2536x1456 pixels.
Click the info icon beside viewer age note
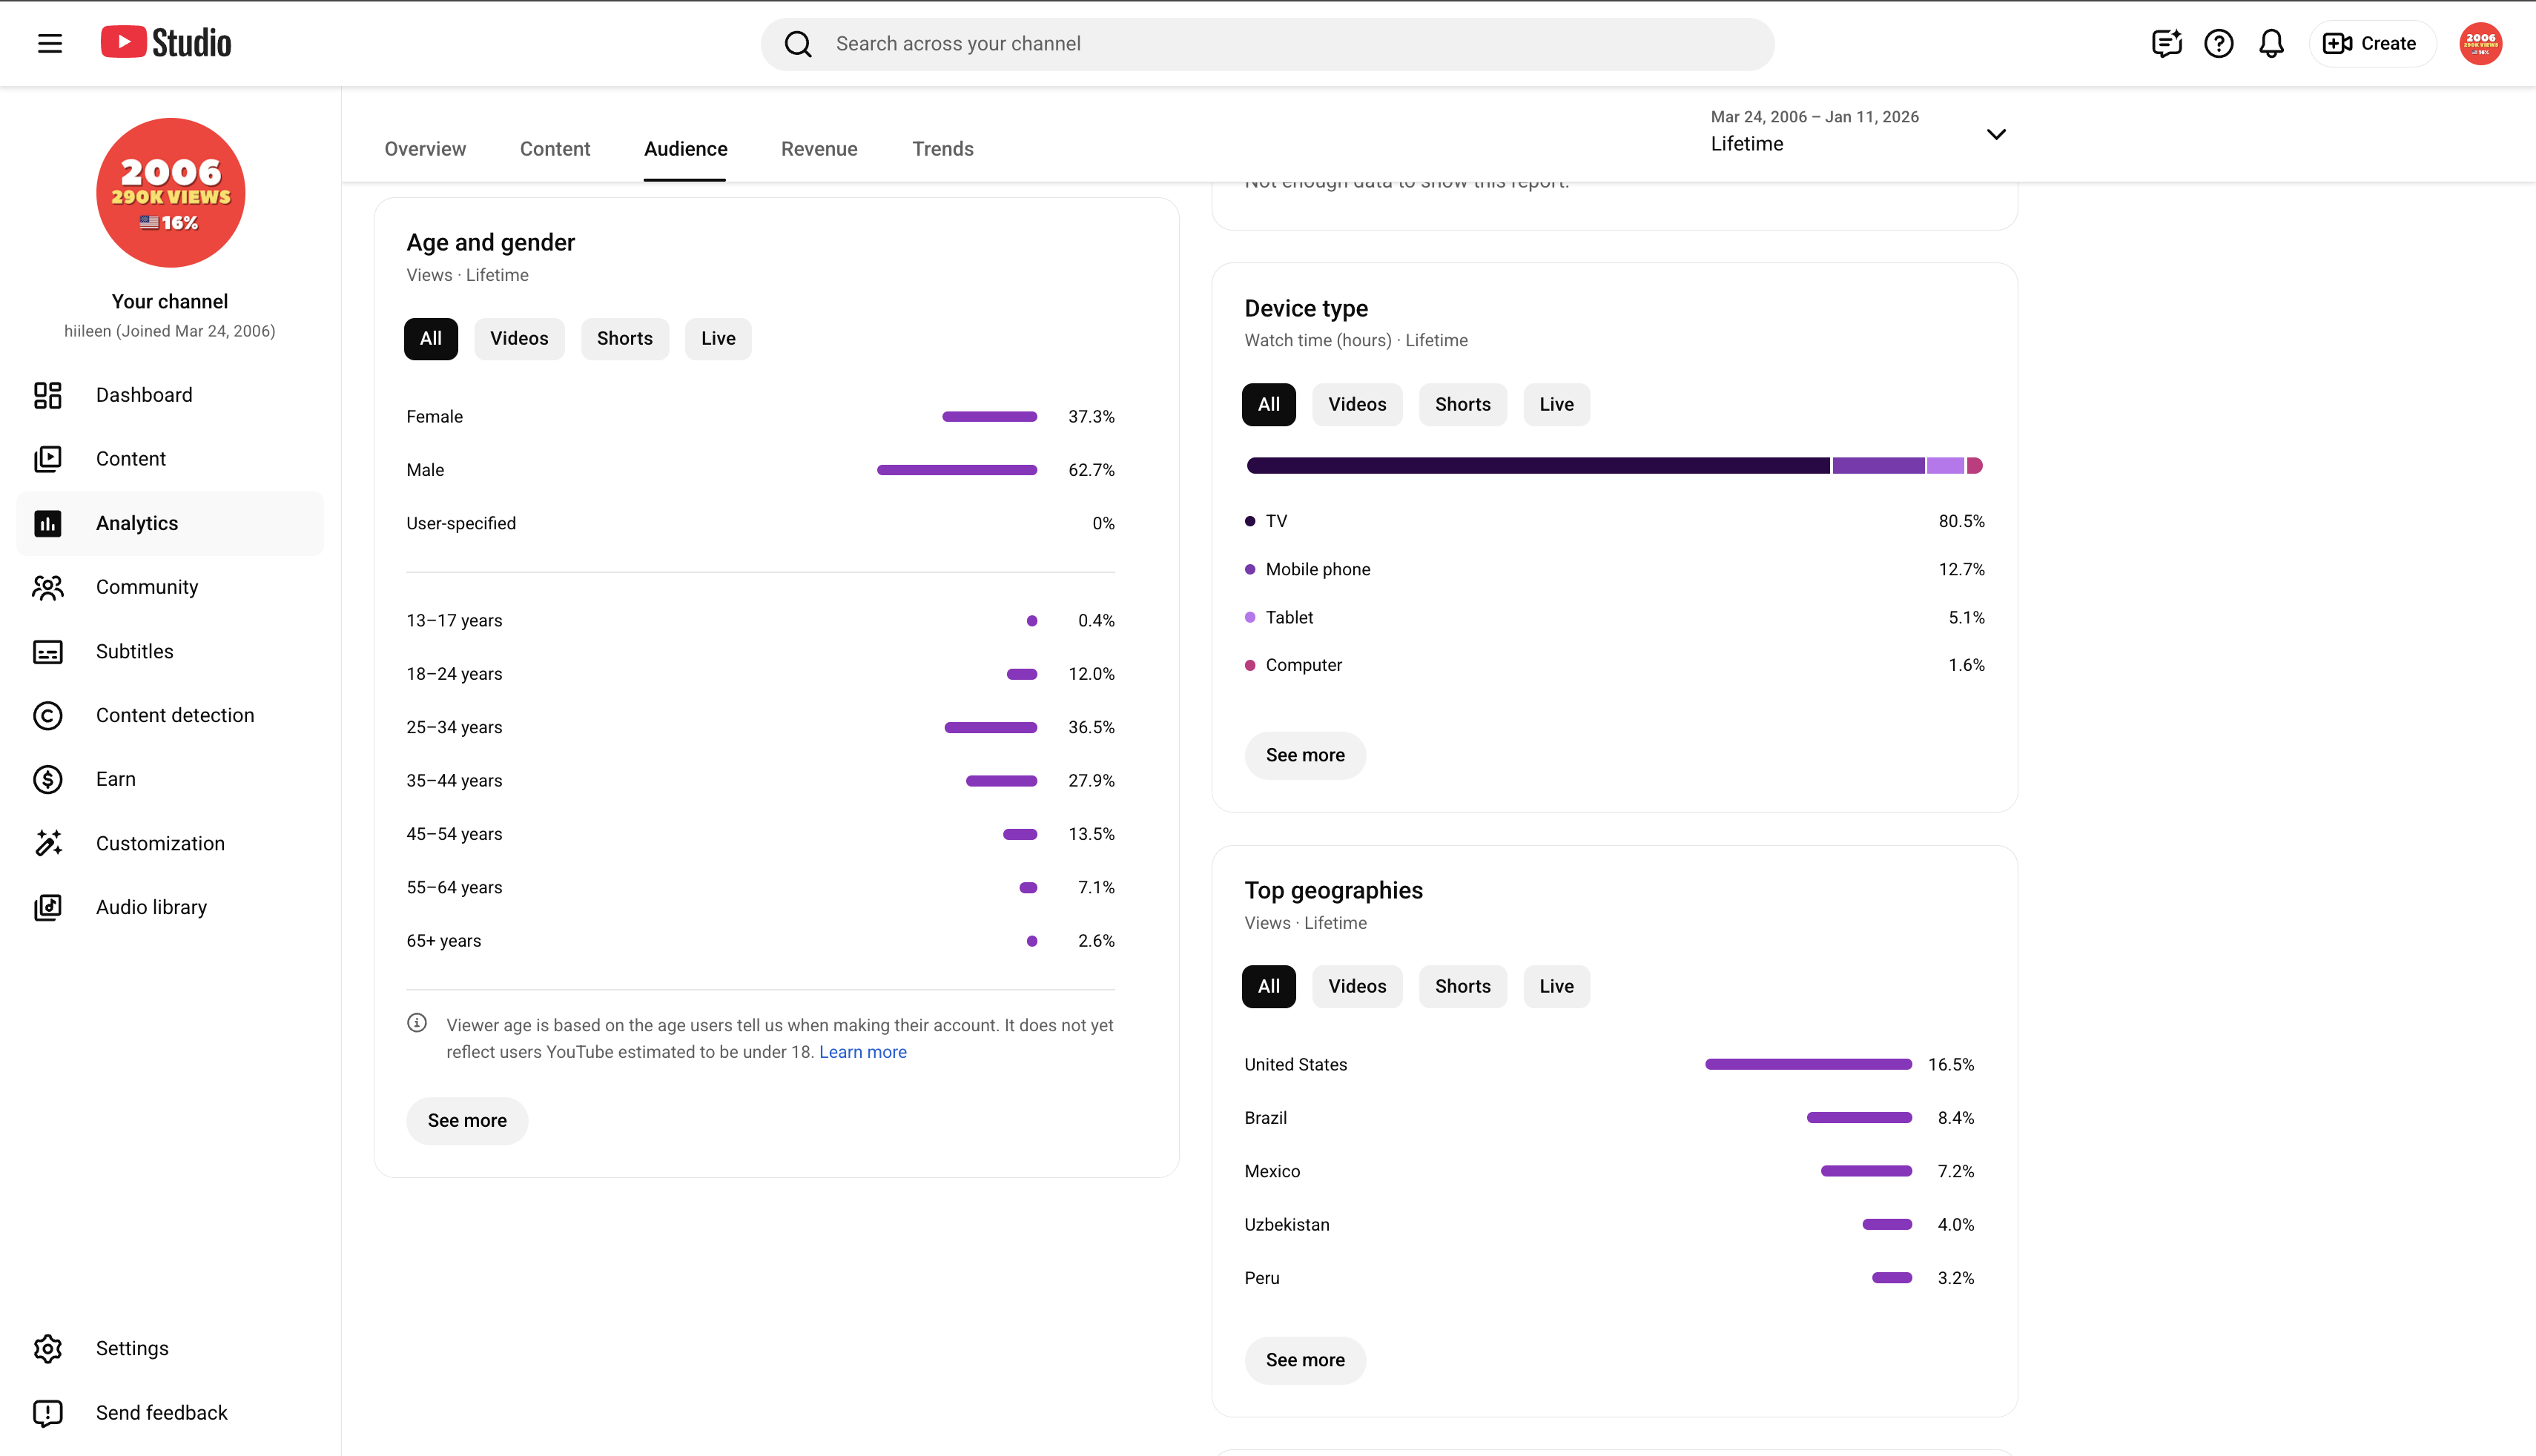[417, 1023]
